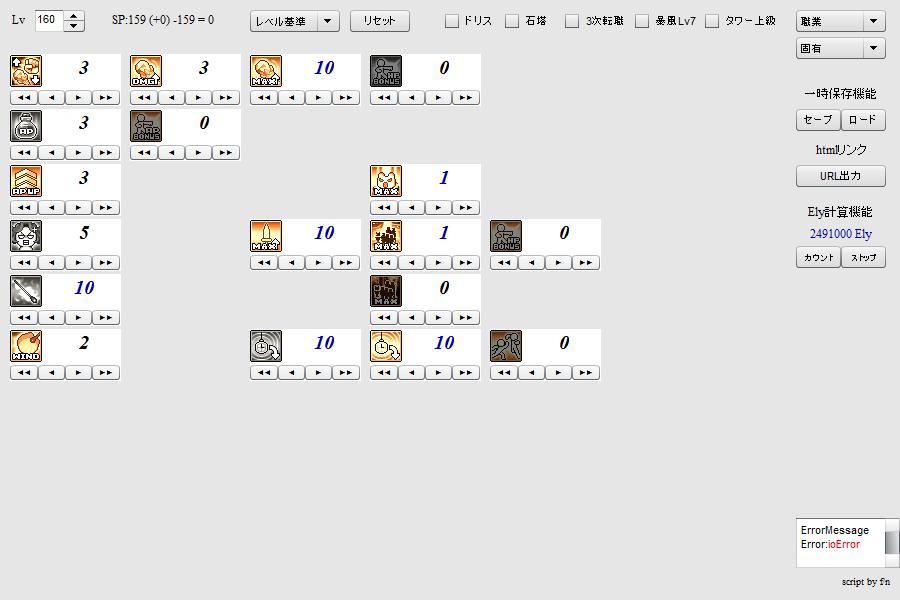This screenshot has height=600, width=900.
Task: Select the punch up/down arrows skill icon
Action: tap(26, 71)
